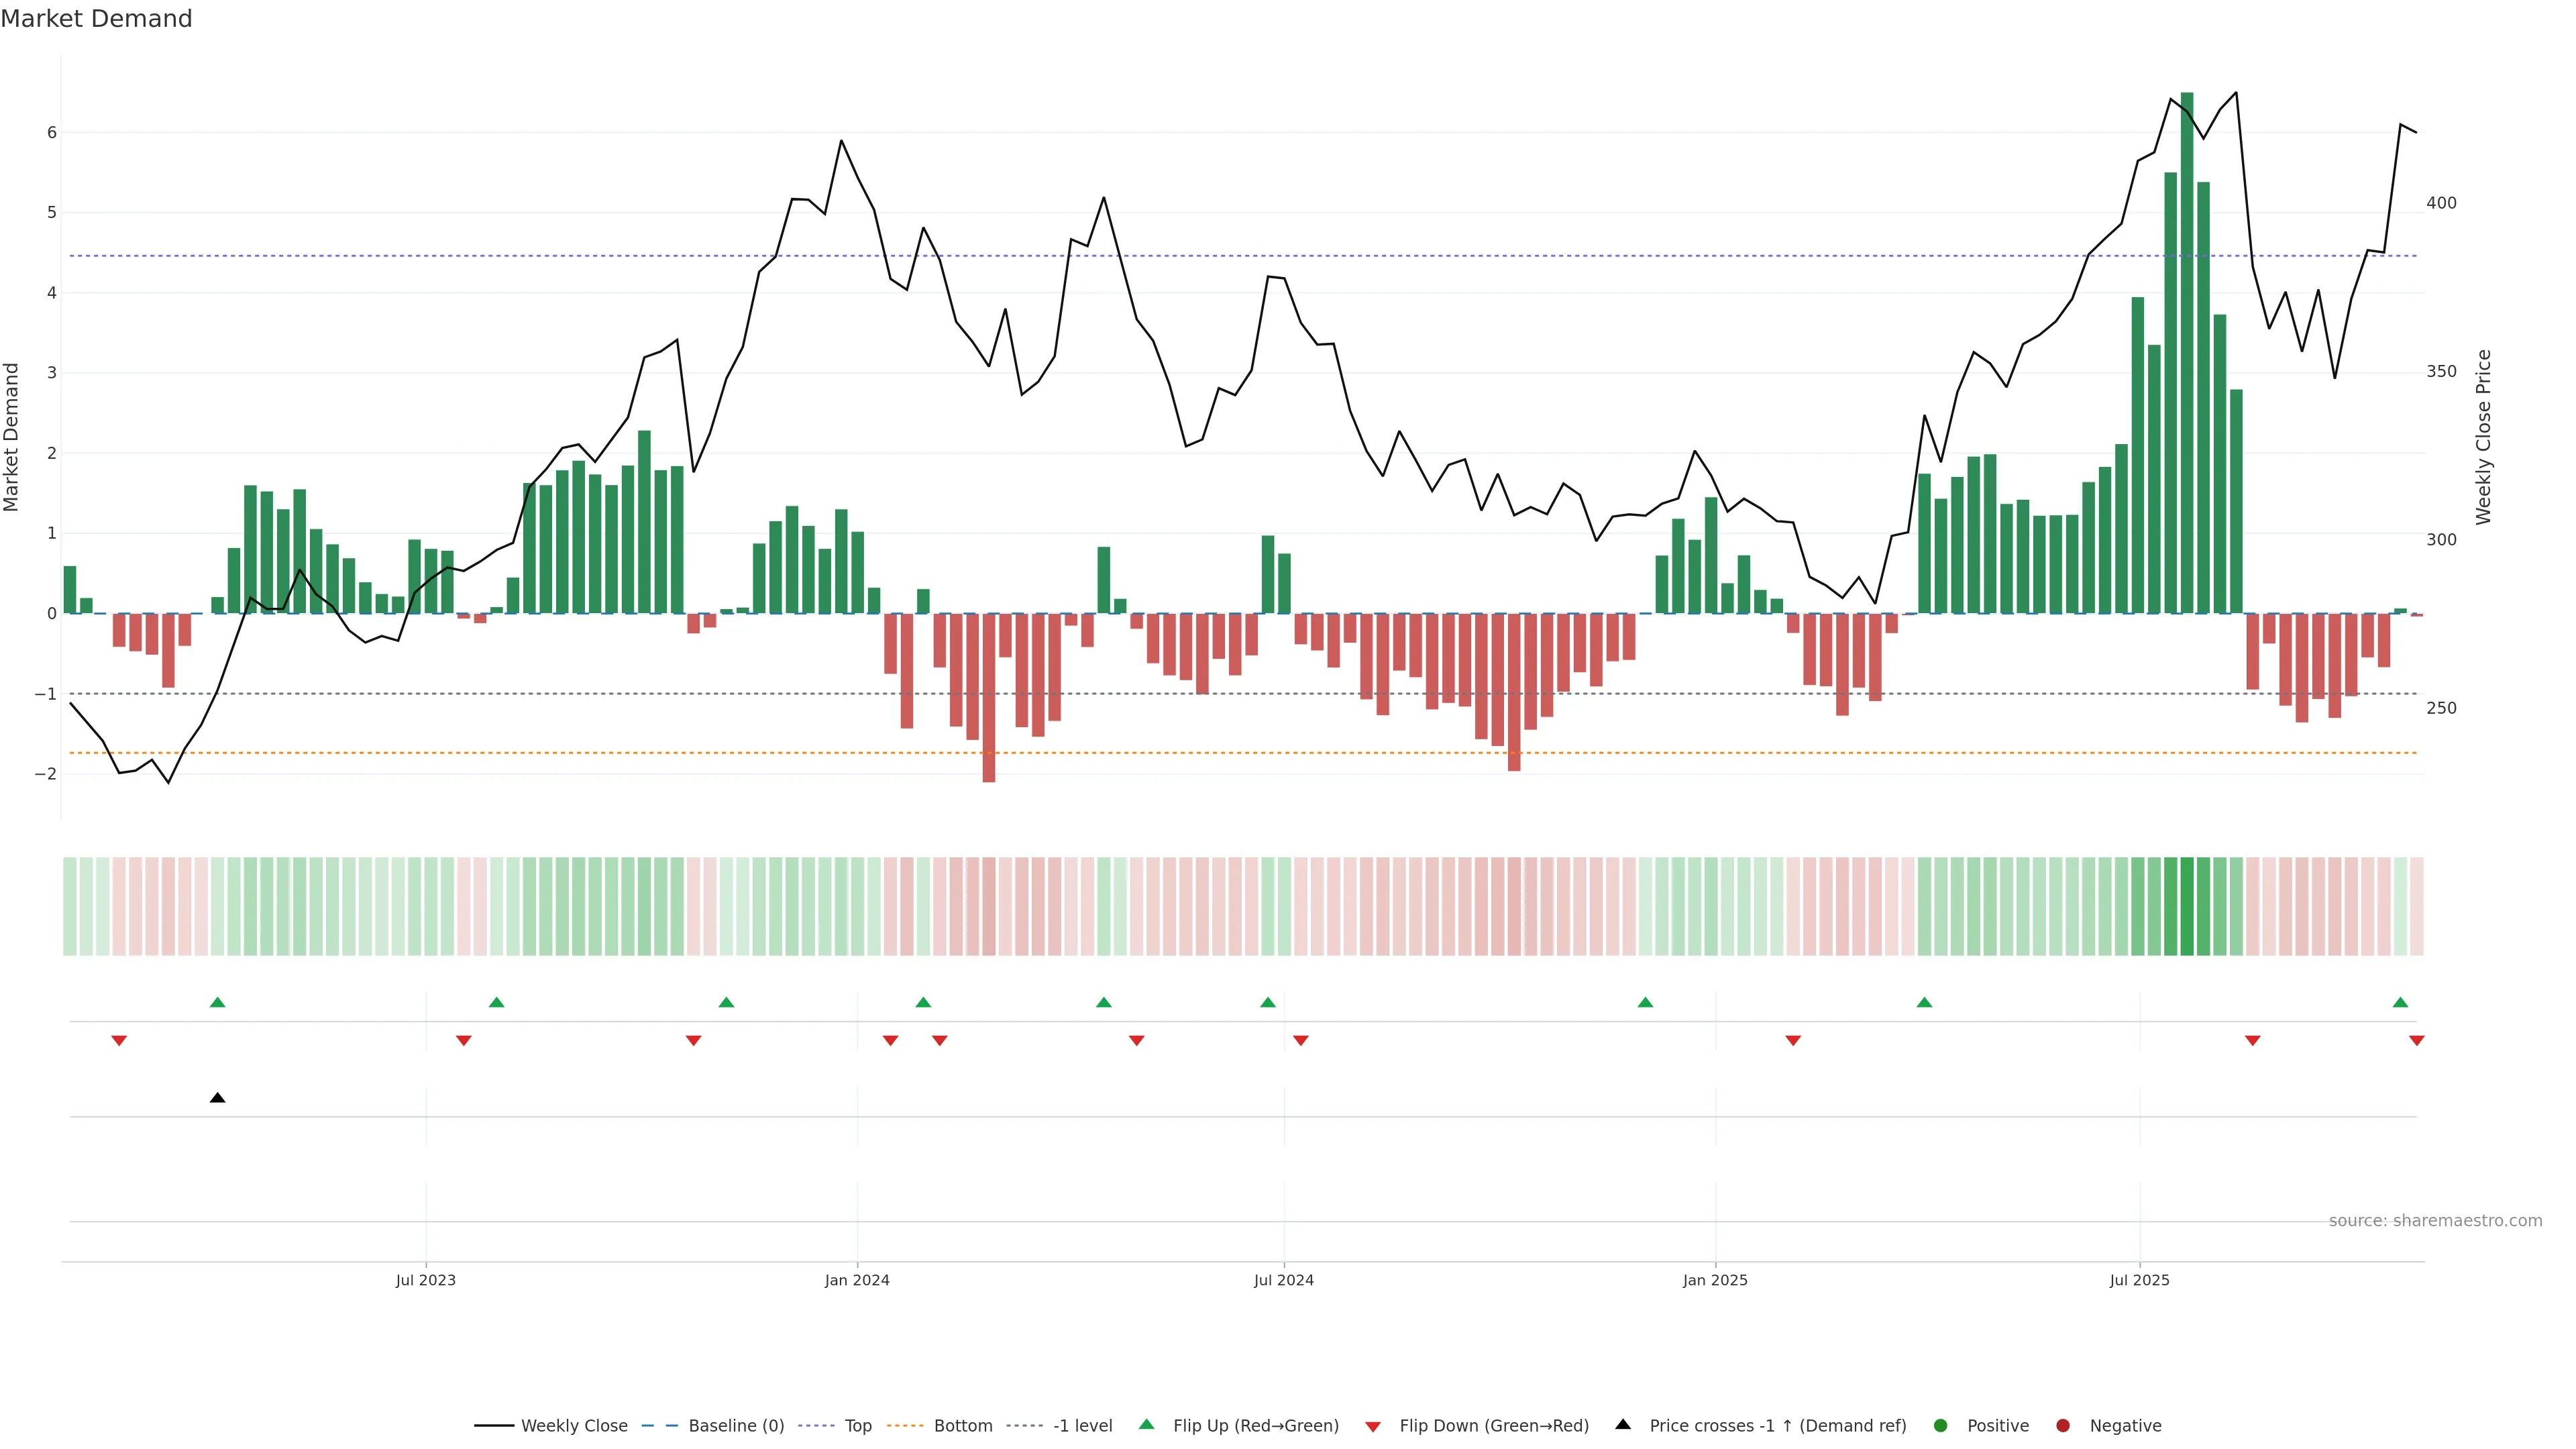Click the red Flip Down legend triangle

[x=1373, y=1426]
